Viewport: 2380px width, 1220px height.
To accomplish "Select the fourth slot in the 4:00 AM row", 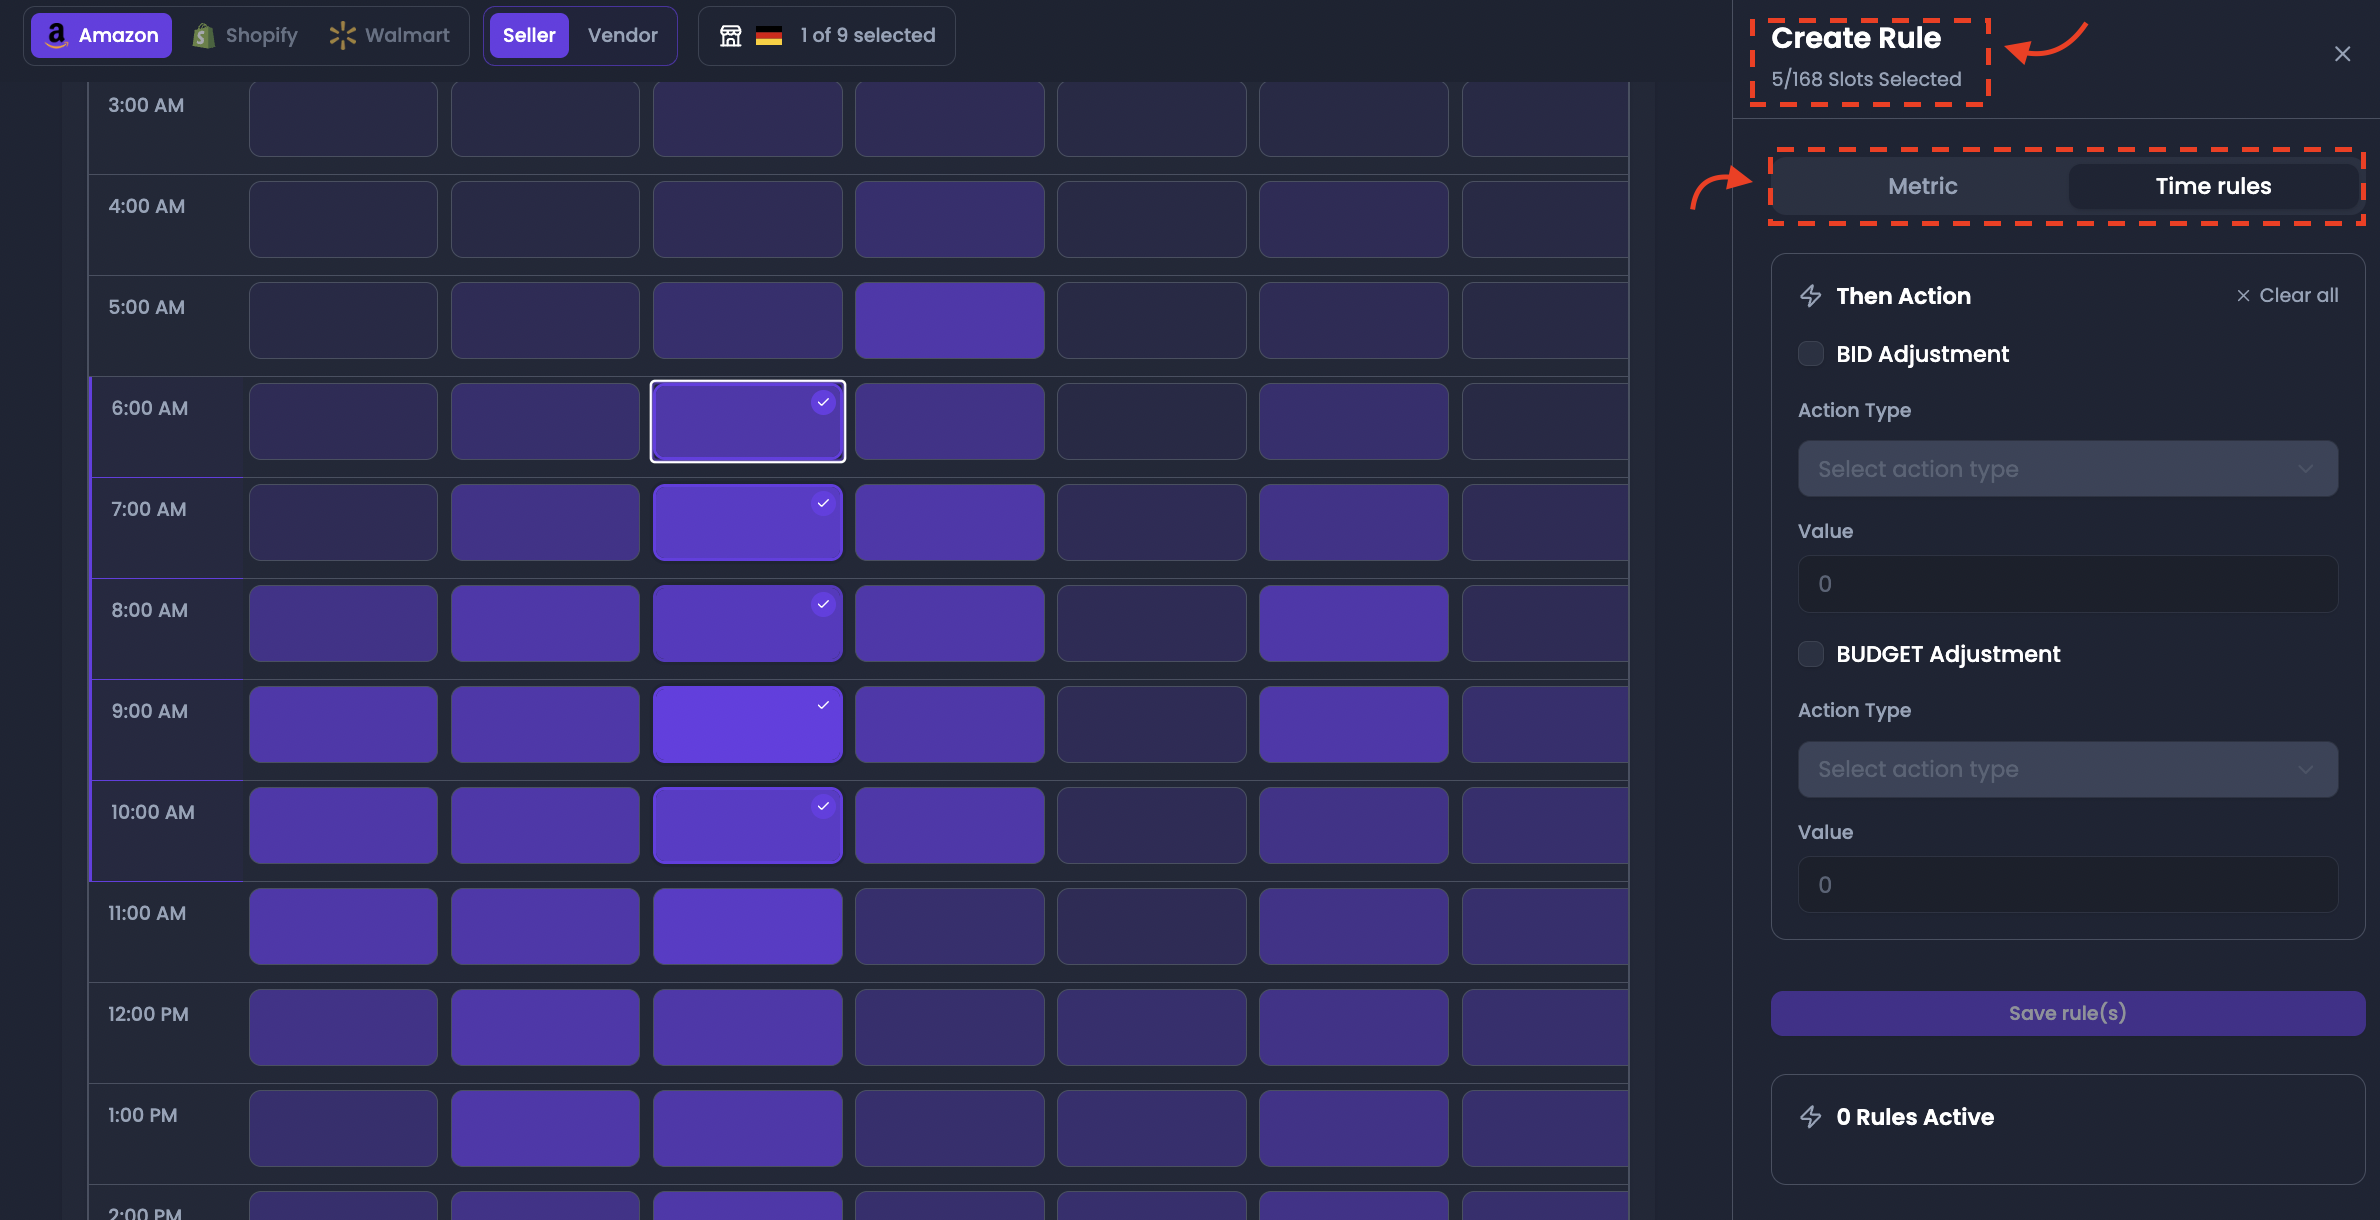I will tap(950, 219).
